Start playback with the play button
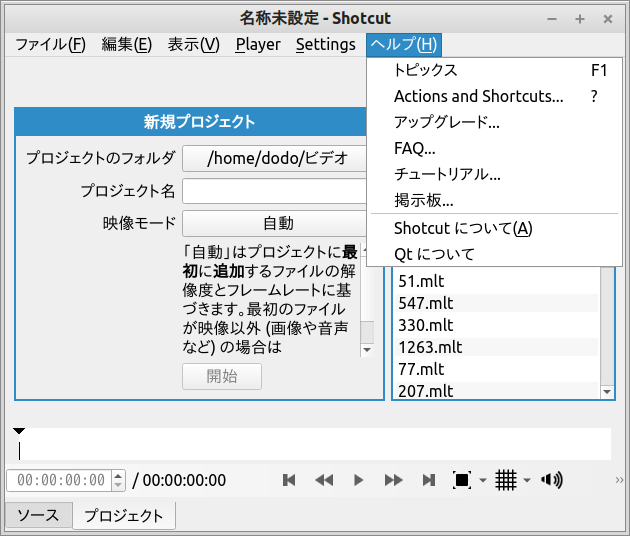The height and width of the screenshot is (536, 630). pos(358,480)
